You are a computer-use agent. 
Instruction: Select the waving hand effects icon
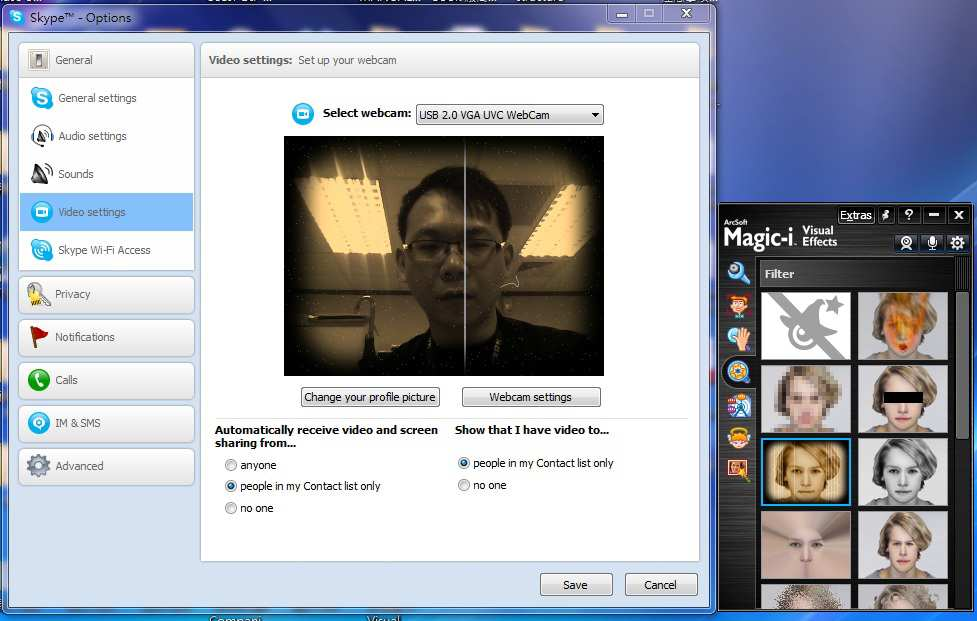coord(739,339)
